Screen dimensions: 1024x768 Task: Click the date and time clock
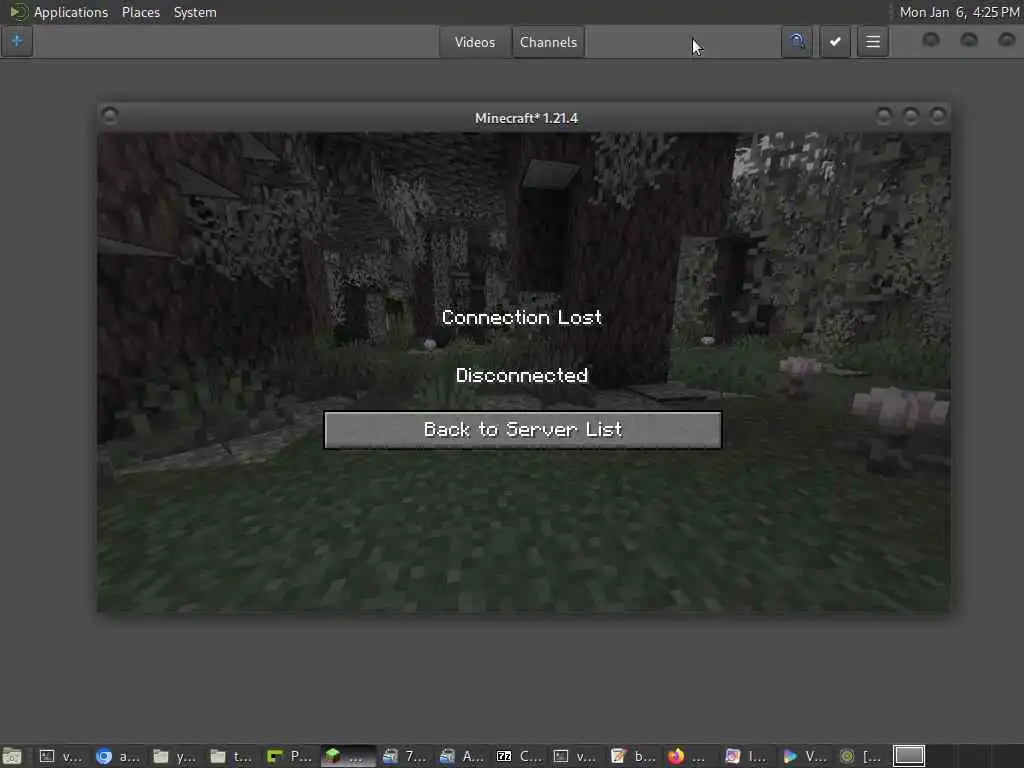[x=959, y=12]
